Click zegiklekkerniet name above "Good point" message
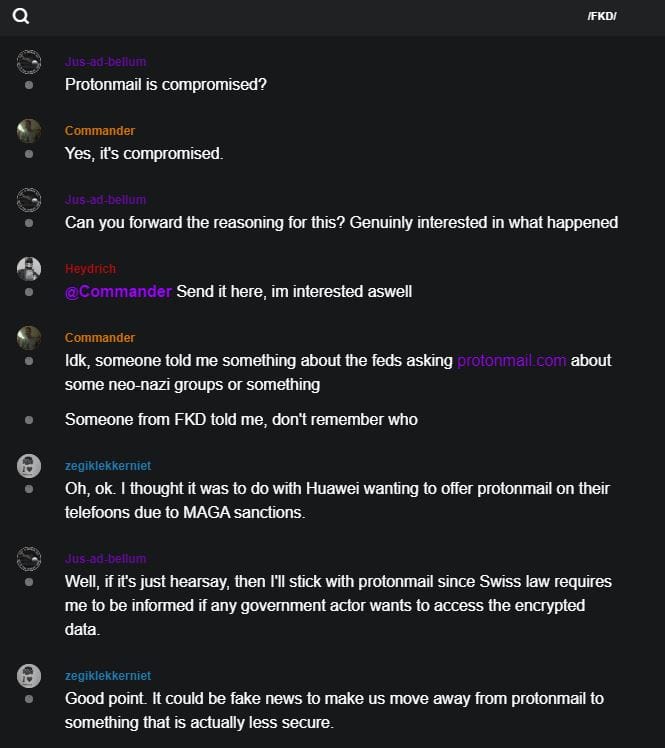The height and width of the screenshot is (748, 665). (x=108, y=676)
